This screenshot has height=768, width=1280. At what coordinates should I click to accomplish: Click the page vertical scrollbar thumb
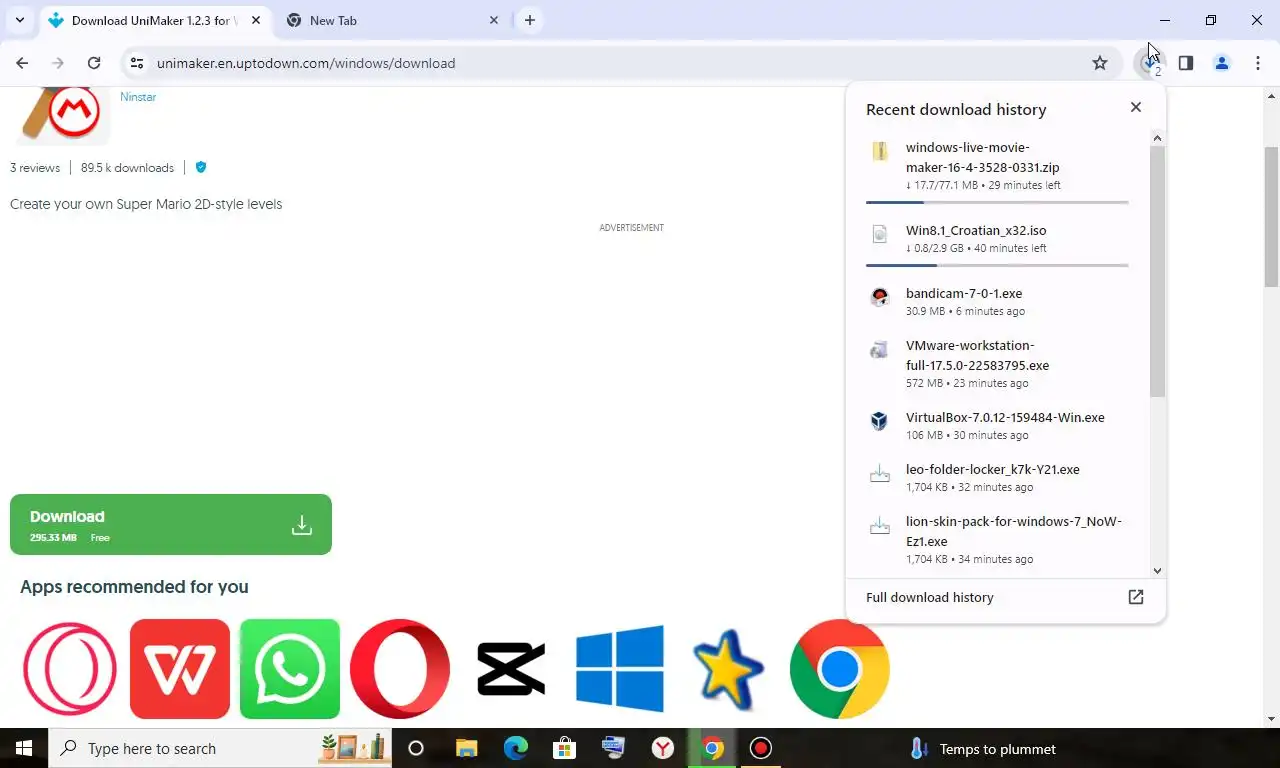(1272, 217)
